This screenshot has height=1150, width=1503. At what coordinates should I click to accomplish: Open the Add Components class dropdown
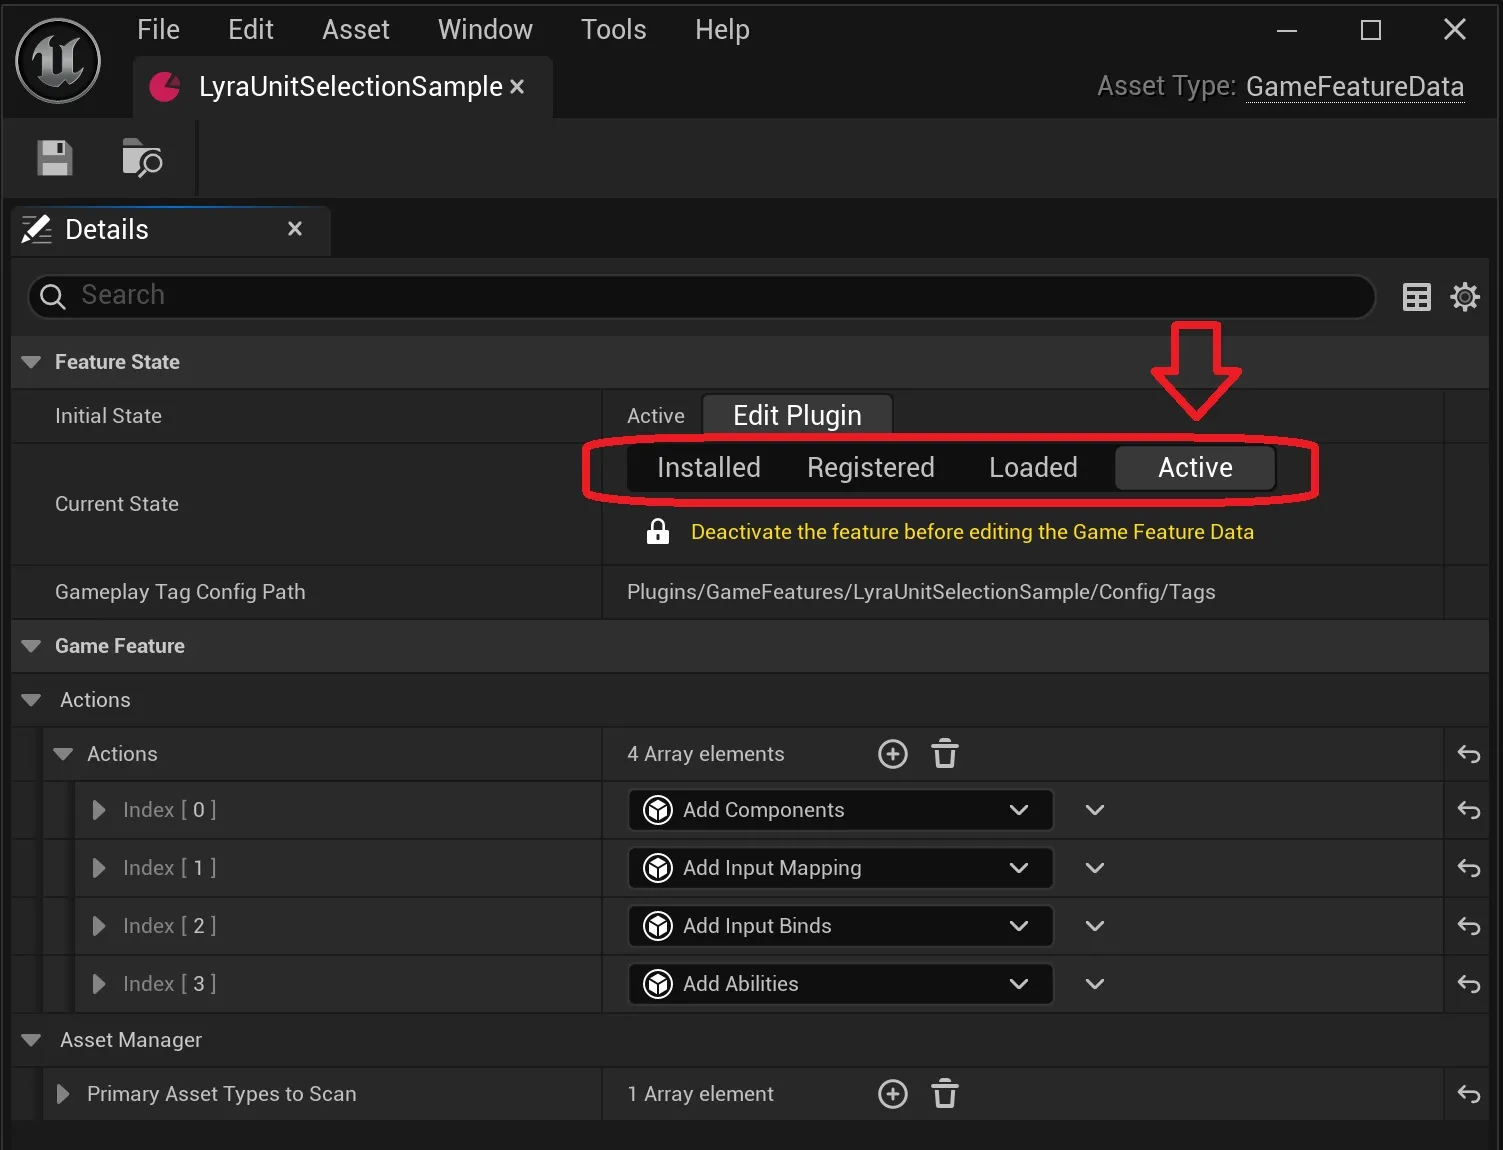(x=840, y=810)
